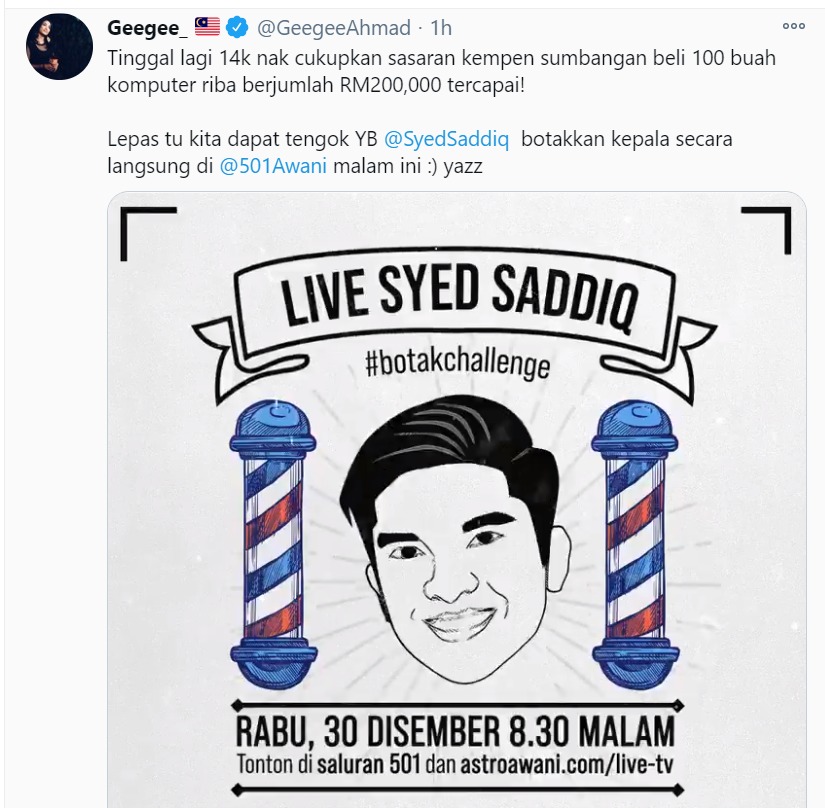Open the @GeegeeAhmad handle link

(x=334, y=28)
